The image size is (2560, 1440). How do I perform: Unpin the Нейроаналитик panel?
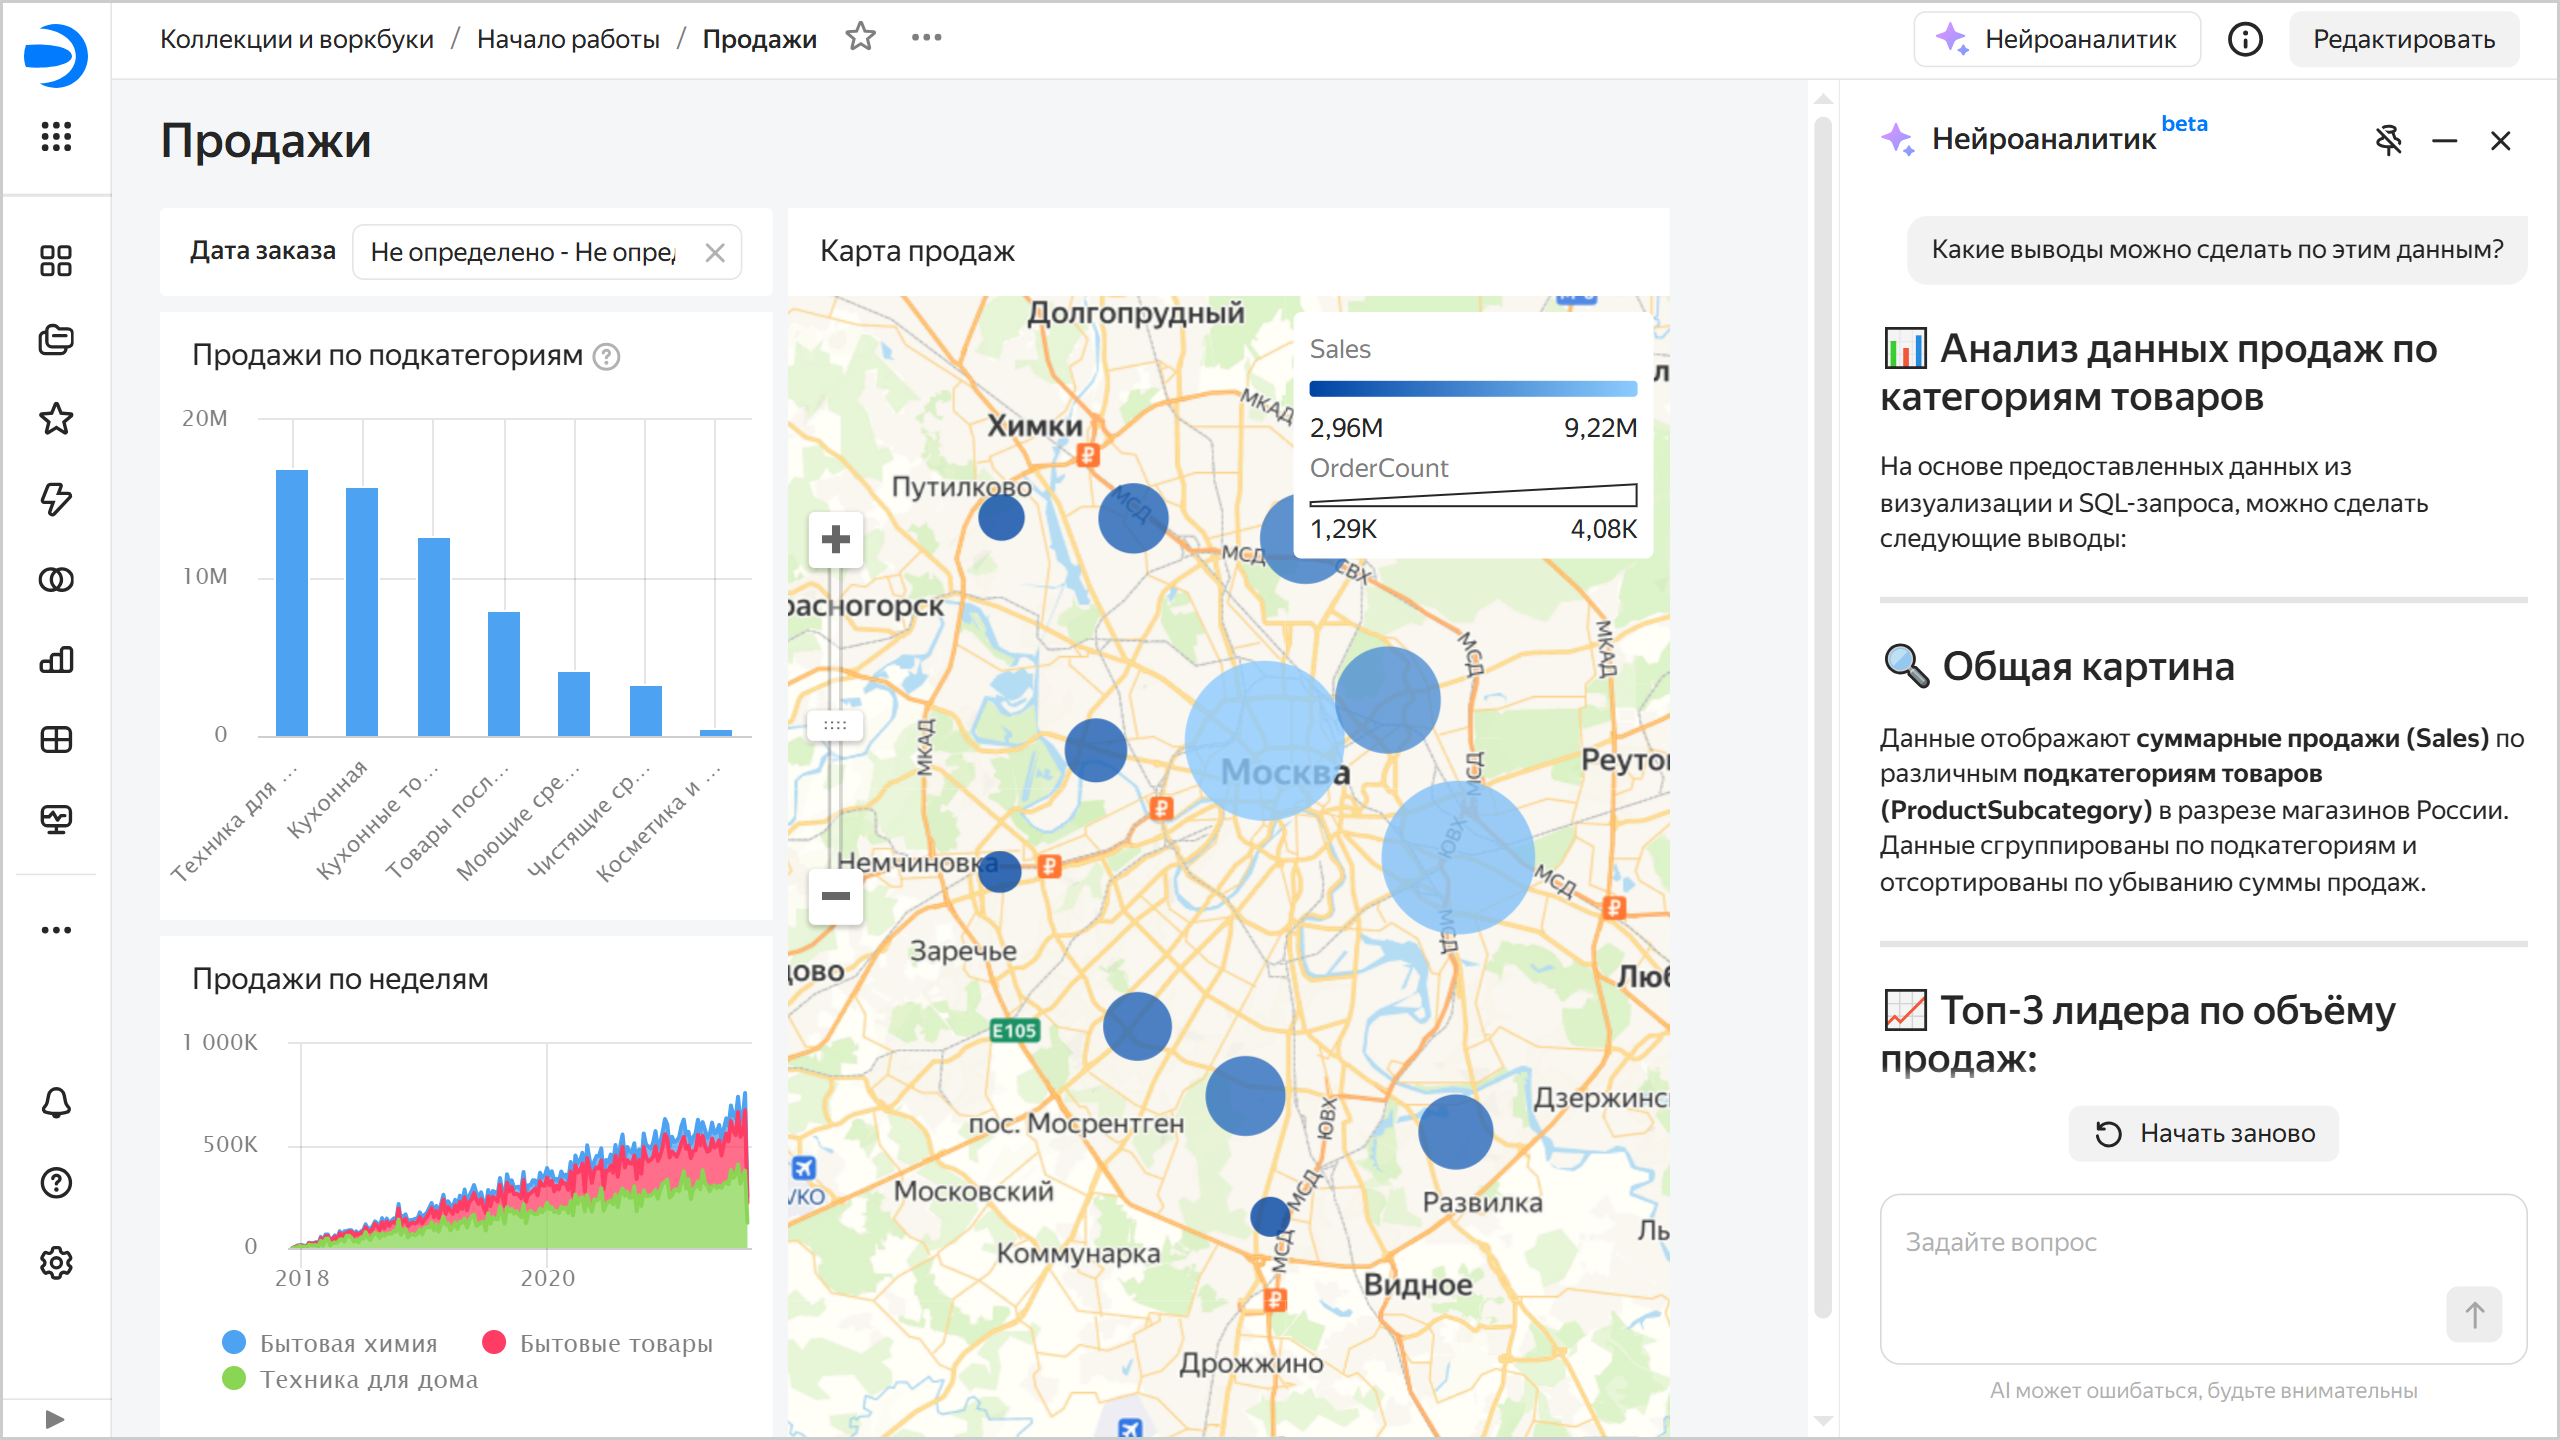[2388, 140]
